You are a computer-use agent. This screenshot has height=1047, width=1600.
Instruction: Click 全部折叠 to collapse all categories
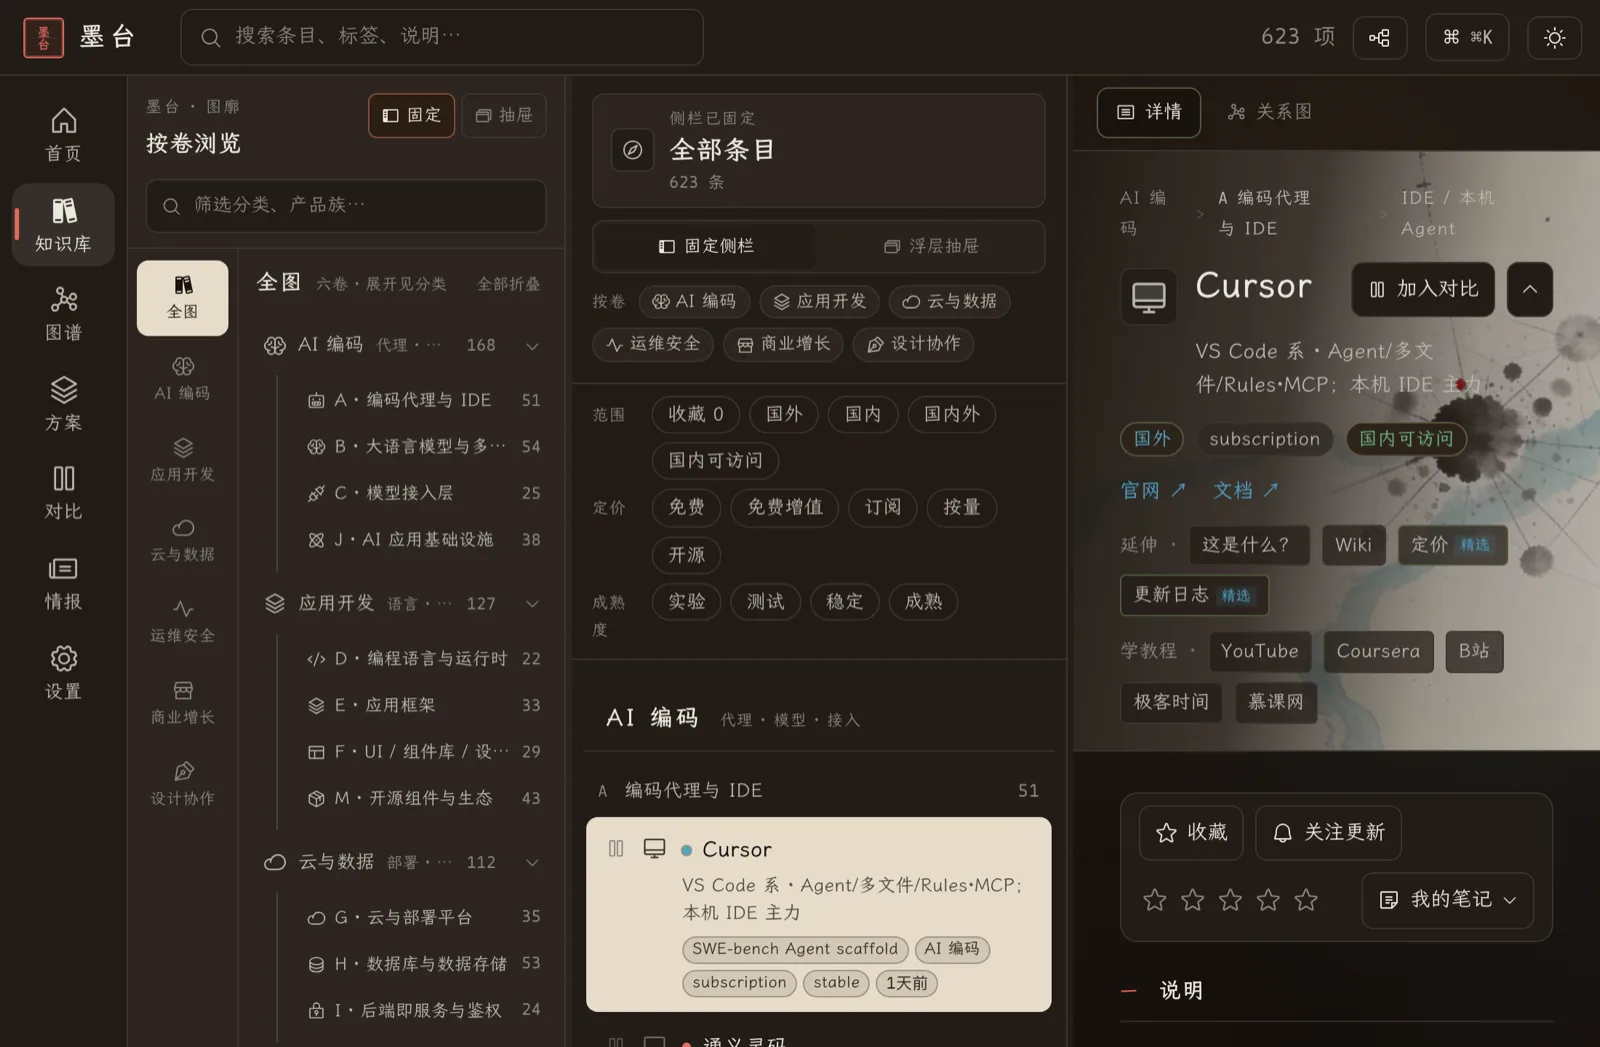(x=508, y=284)
